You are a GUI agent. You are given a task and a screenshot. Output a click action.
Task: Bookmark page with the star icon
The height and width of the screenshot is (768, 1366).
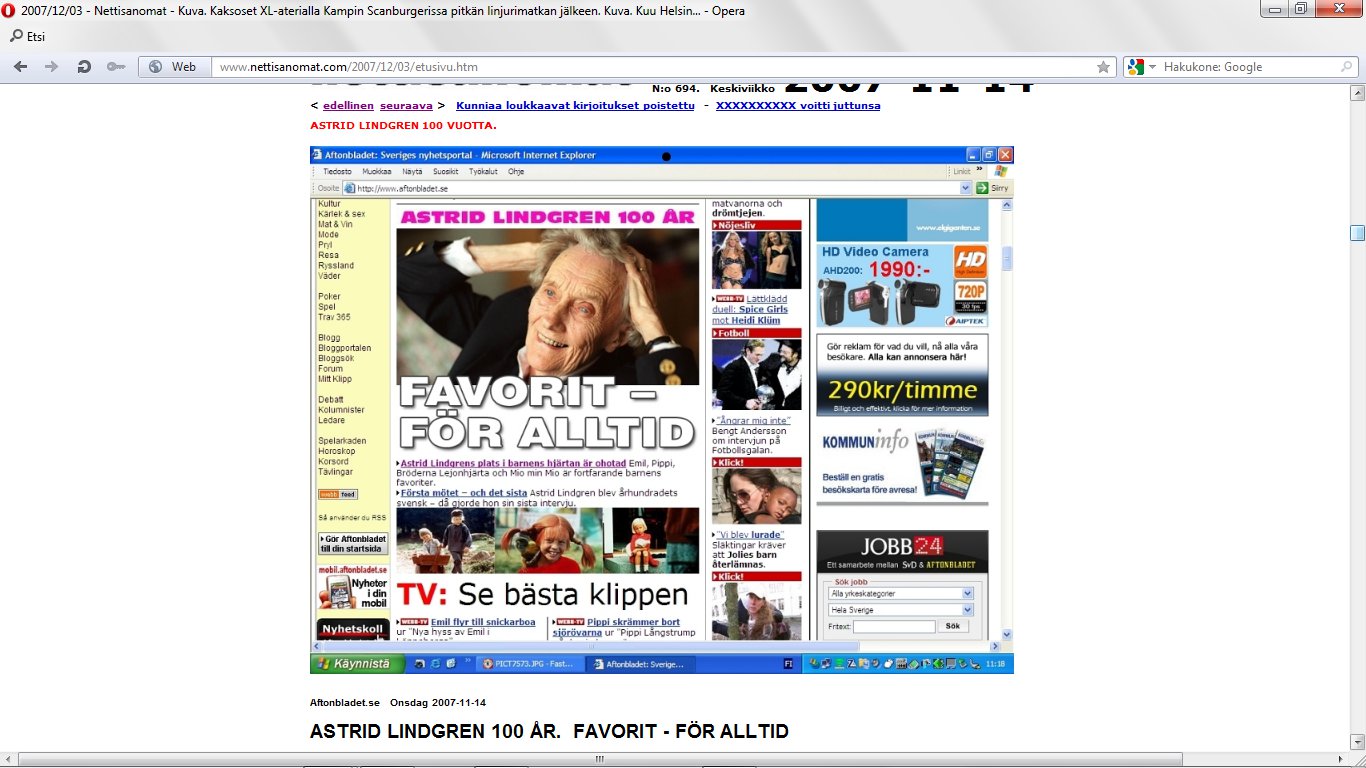1103,67
